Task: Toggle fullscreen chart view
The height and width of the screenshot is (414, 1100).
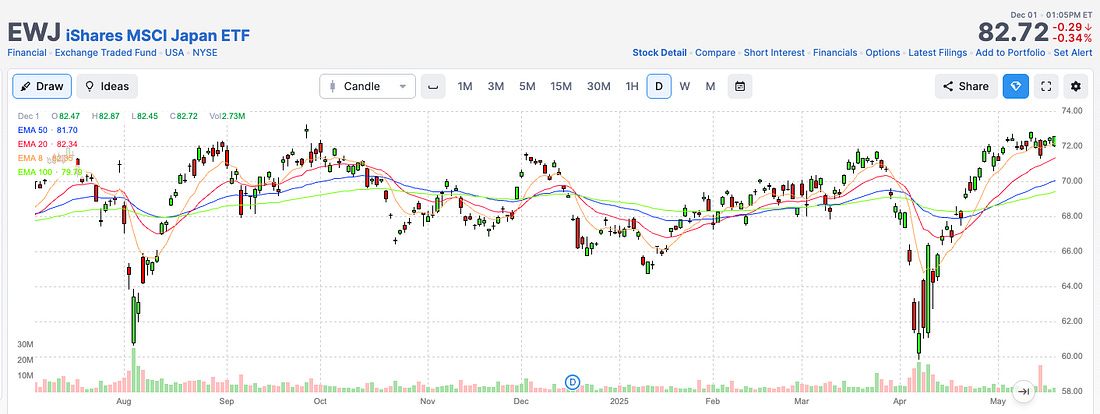Action: [1046, 86]
